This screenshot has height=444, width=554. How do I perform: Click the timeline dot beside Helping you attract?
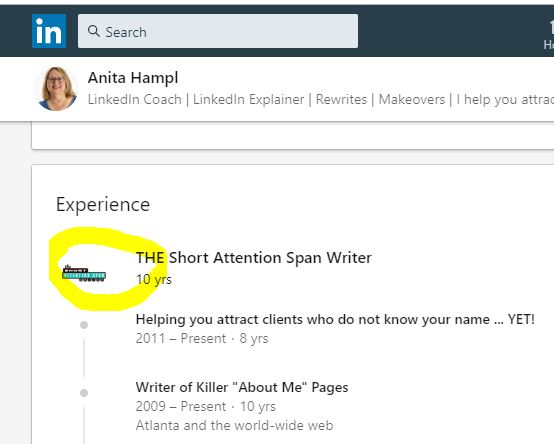click(x=84, y=325)
